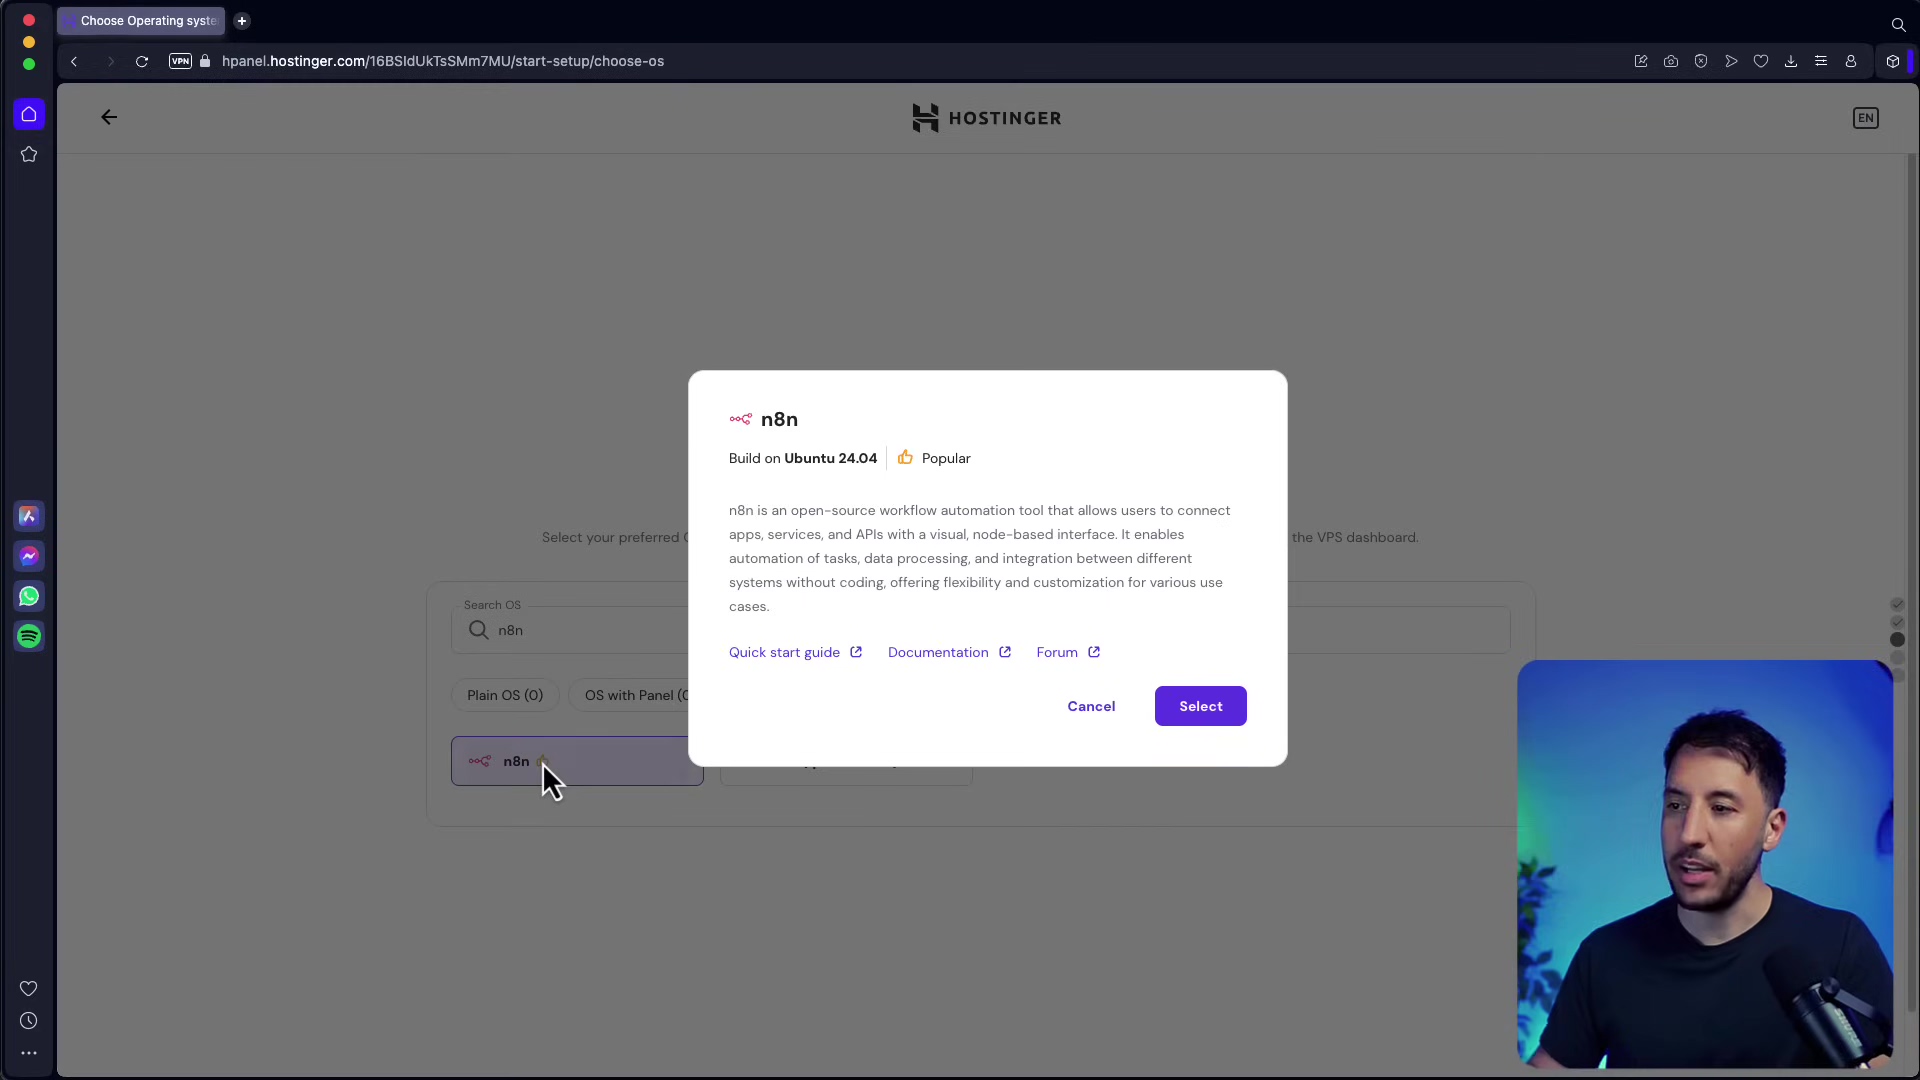Open the easy setup menu icon
Viewport: 1920px width, 1080px height.
pos(1821,61)
